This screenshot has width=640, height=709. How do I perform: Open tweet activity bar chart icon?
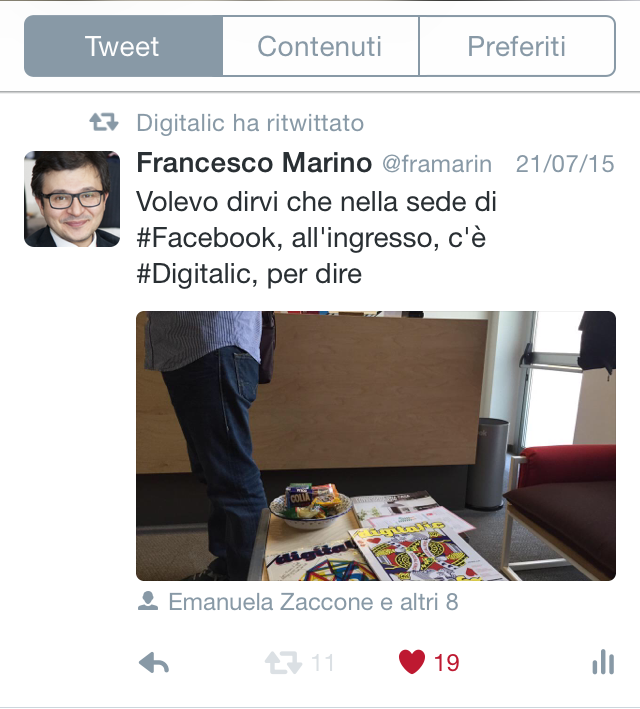pos(603,662)
